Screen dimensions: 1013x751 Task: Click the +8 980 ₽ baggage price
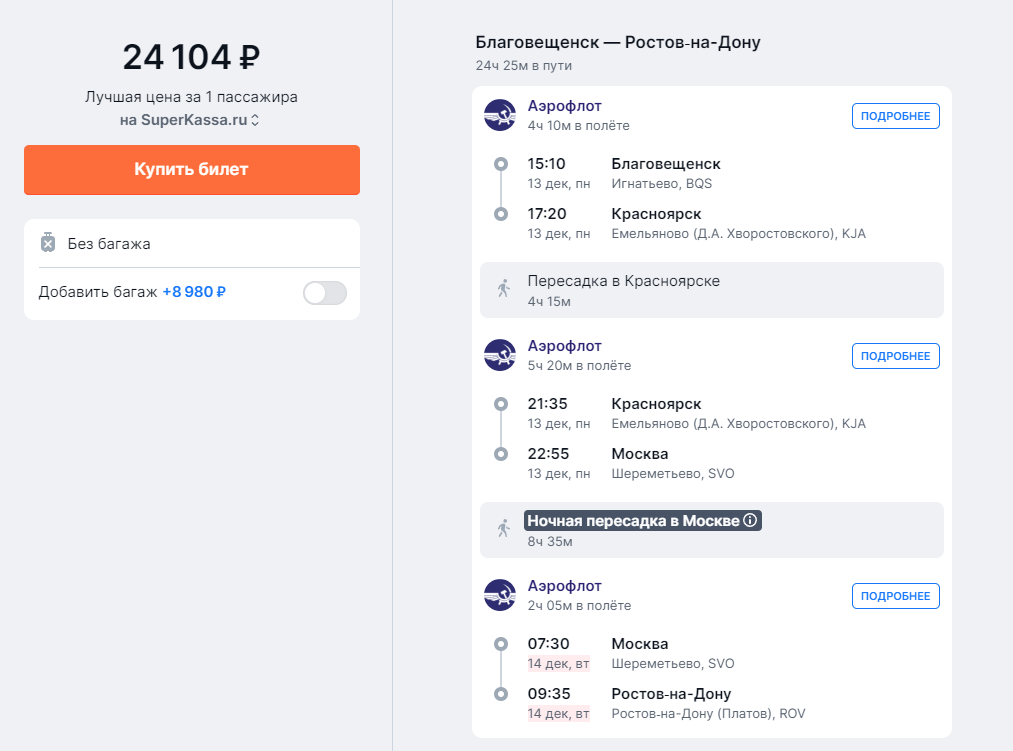pyautogui.click(x=194, y=292)
